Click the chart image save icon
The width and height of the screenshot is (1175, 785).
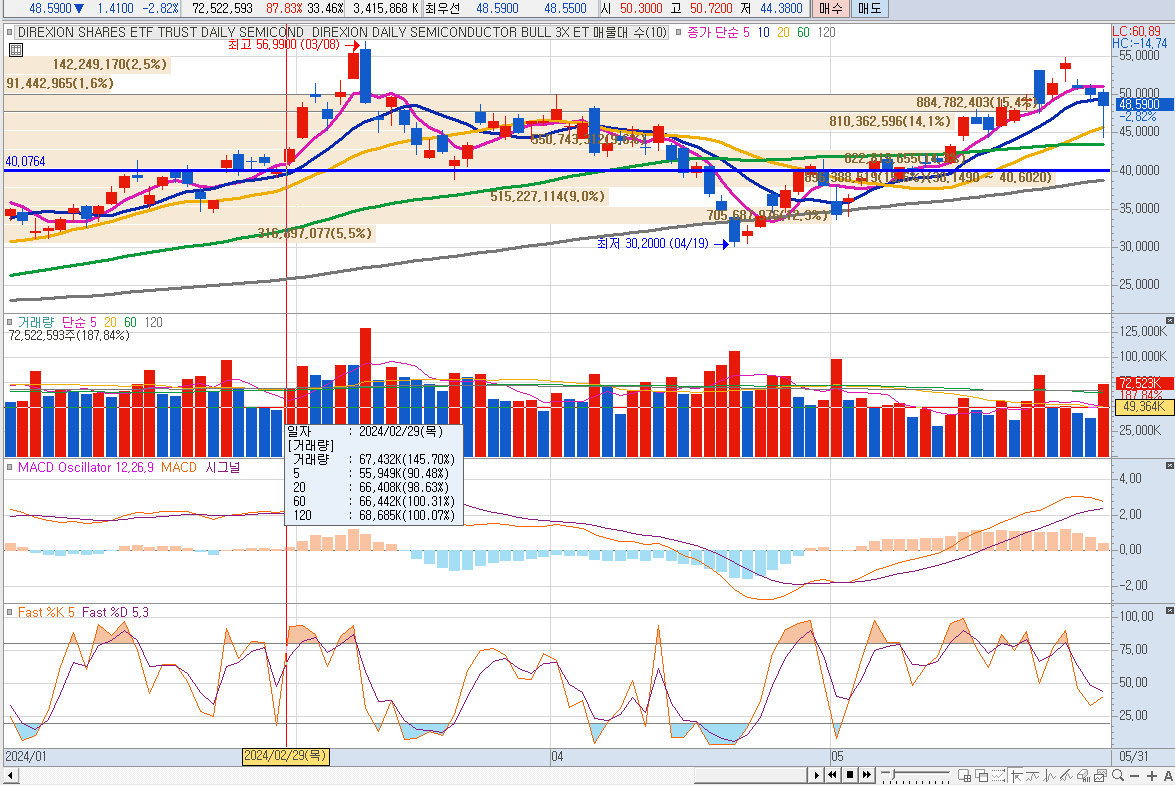pos(1100,775)
